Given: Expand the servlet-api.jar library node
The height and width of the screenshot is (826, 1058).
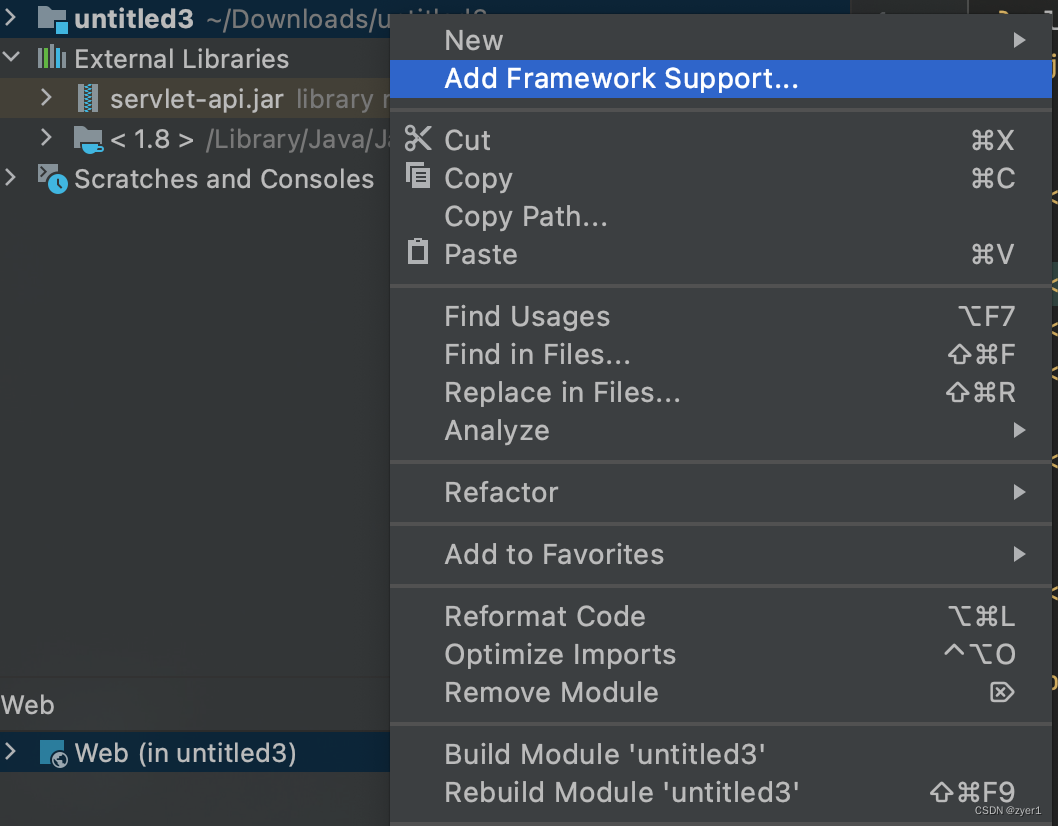Looking at the screenshot, I should click(46, 98).
